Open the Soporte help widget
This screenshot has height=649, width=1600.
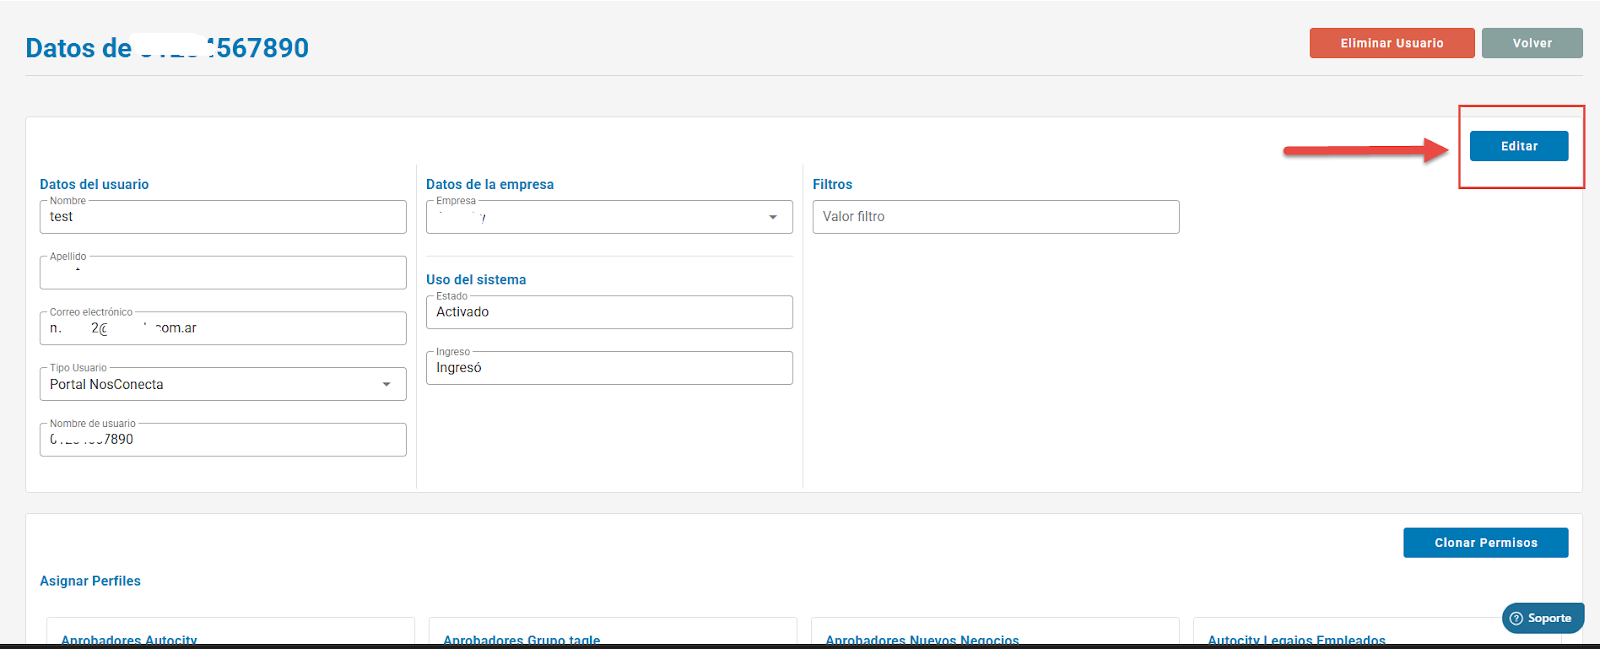(x=1543, y=618)
